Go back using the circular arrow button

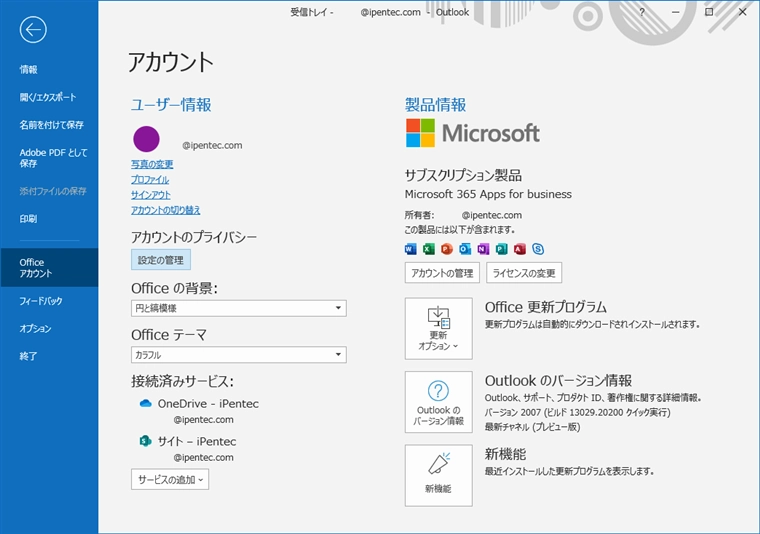coord(33,30)
